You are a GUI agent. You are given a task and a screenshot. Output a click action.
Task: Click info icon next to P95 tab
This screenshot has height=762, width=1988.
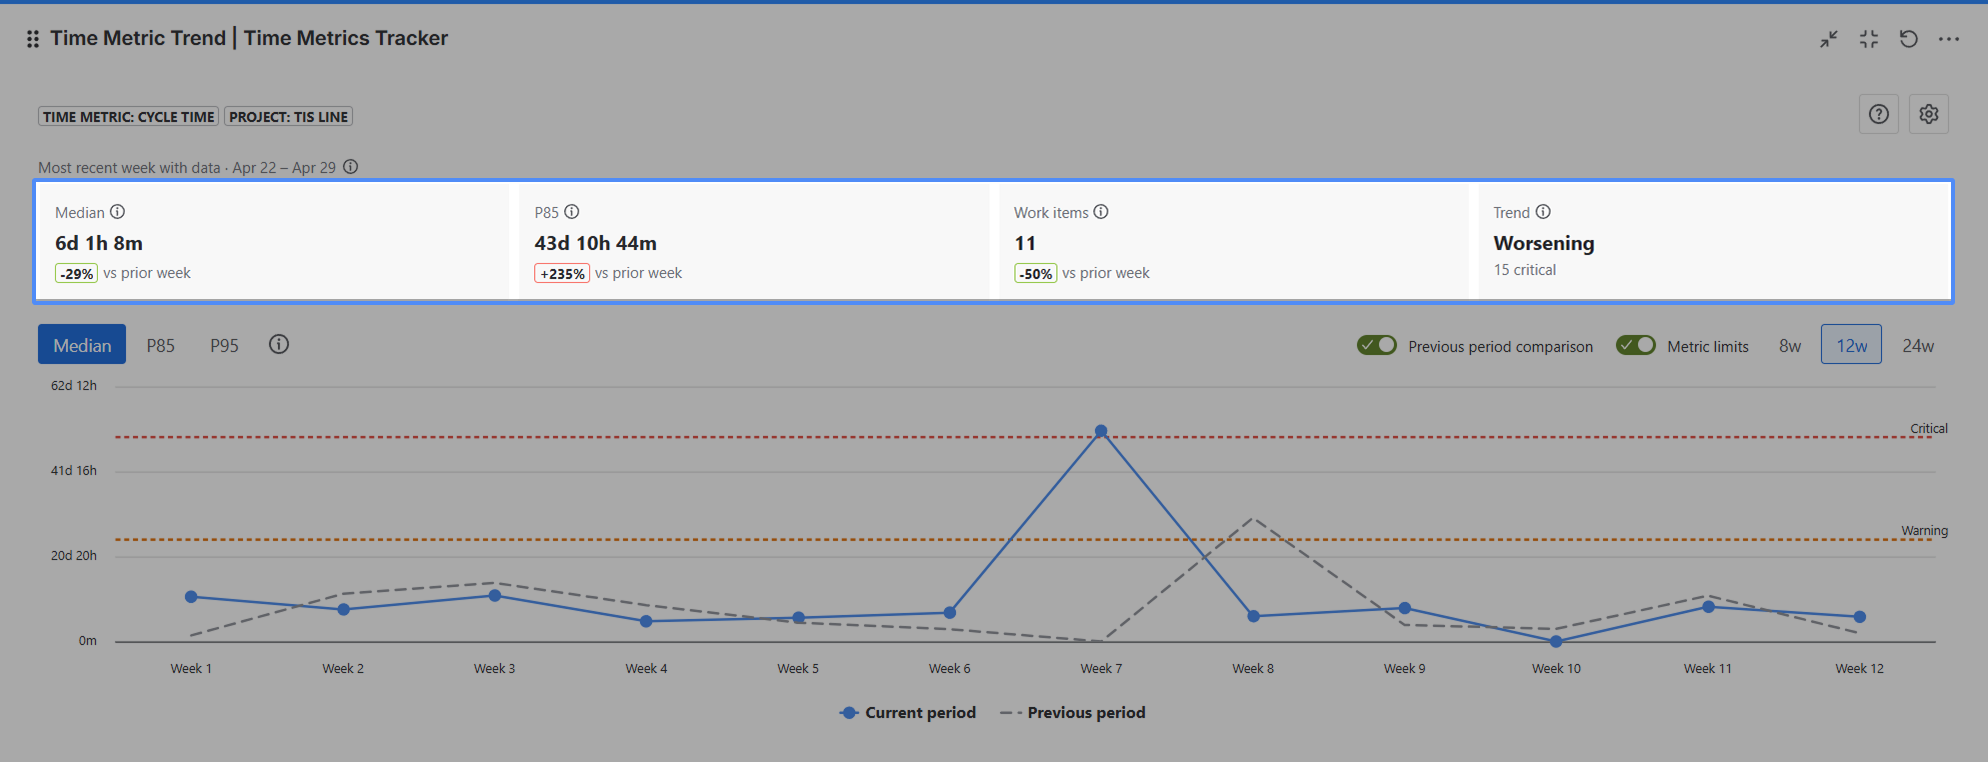coord(279,344)
